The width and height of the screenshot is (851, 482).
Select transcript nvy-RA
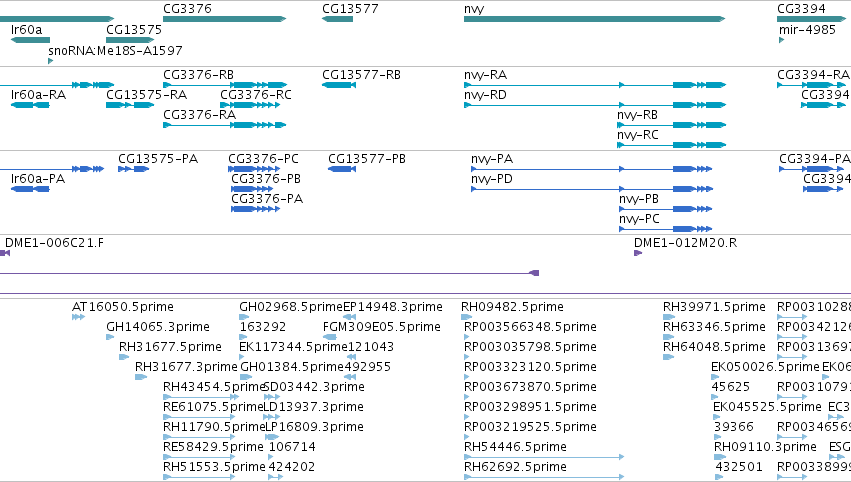pos(595,85)
